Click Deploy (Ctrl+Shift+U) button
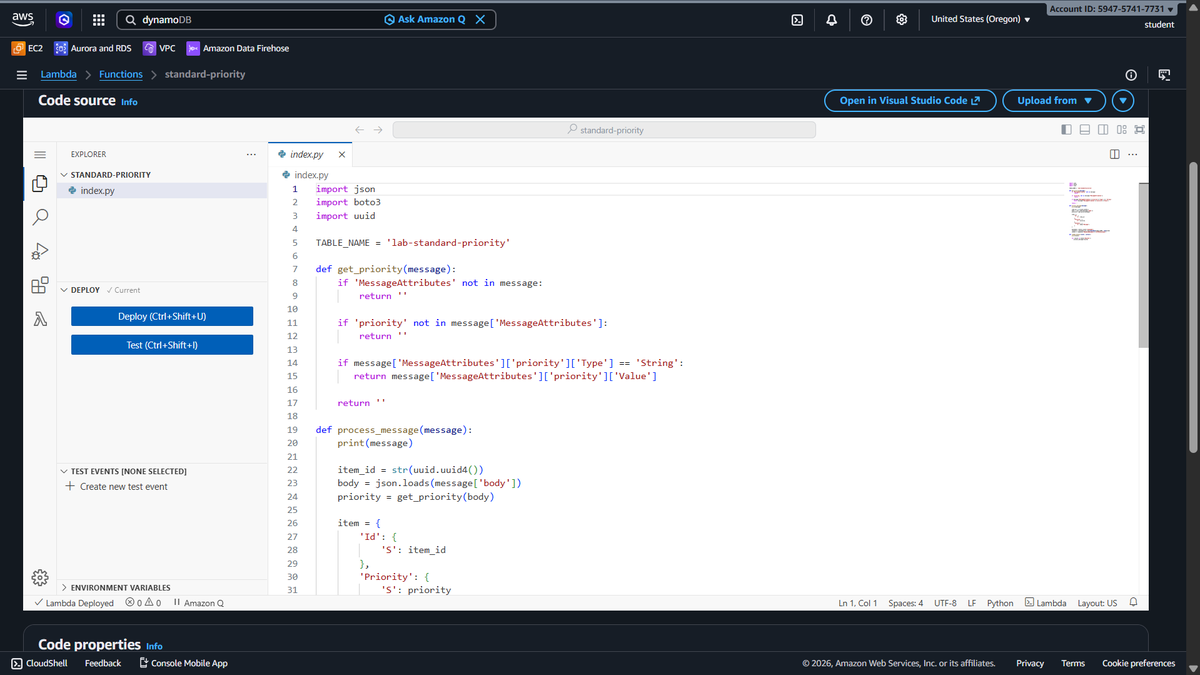The image size is (1200, 675). tap(162, 316)
